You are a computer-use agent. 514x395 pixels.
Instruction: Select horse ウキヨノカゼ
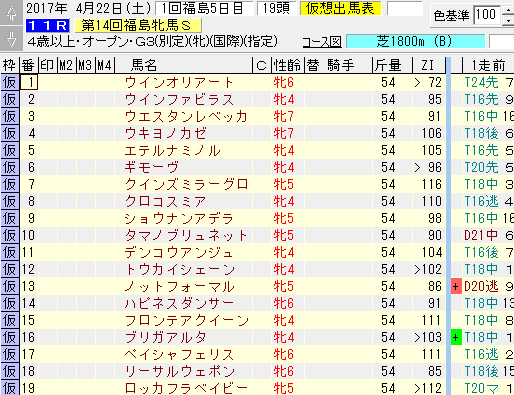[165, 133]
